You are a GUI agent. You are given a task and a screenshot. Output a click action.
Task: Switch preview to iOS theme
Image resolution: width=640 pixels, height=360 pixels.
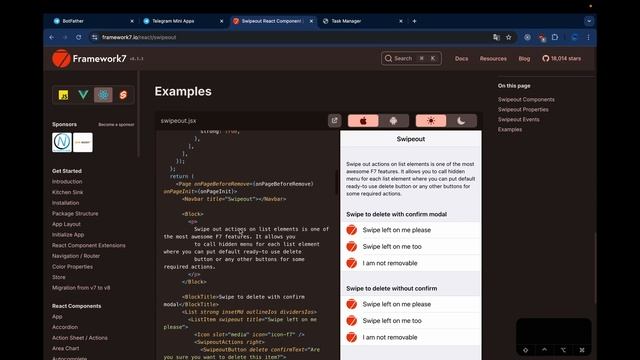363,121
